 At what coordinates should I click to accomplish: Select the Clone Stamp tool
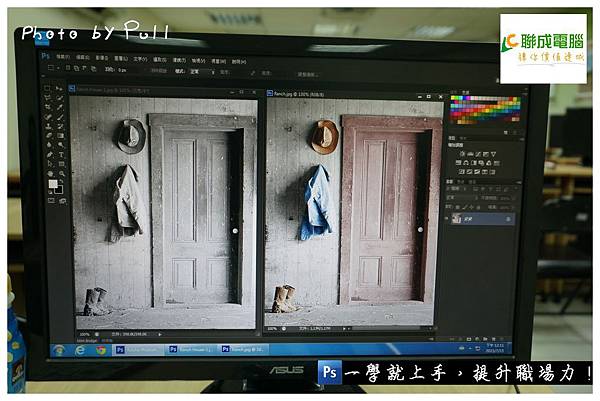click(x=49, y=126)
